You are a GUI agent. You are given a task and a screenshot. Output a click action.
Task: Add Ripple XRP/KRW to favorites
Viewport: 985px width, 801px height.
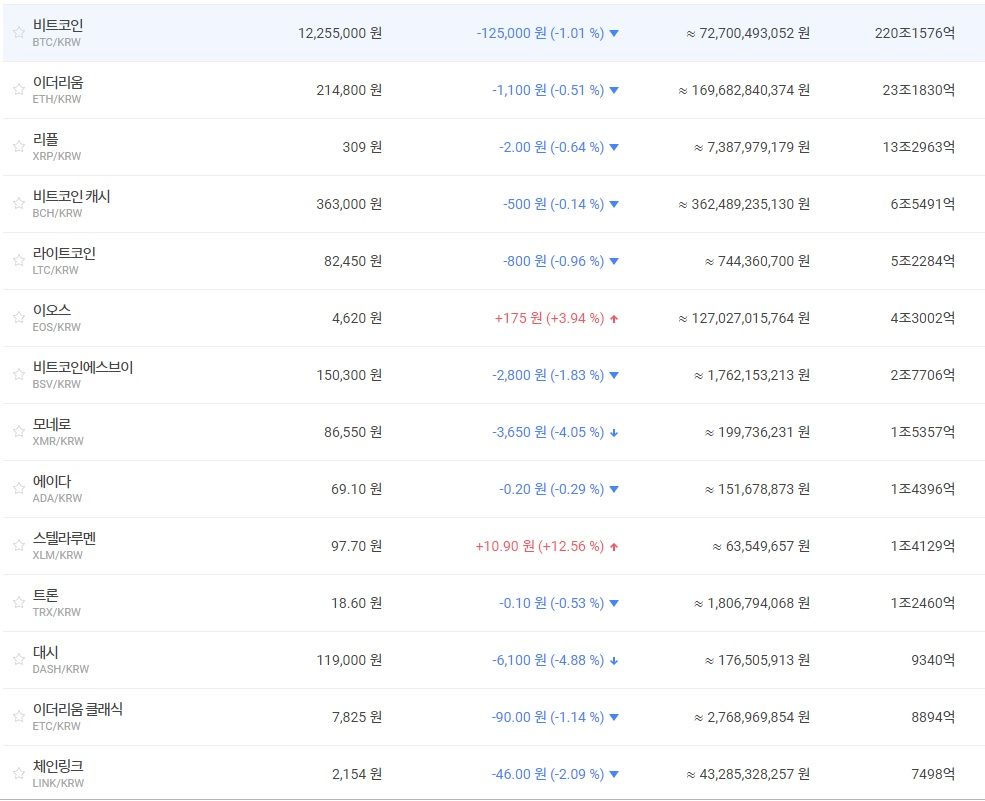click(18, 146)
